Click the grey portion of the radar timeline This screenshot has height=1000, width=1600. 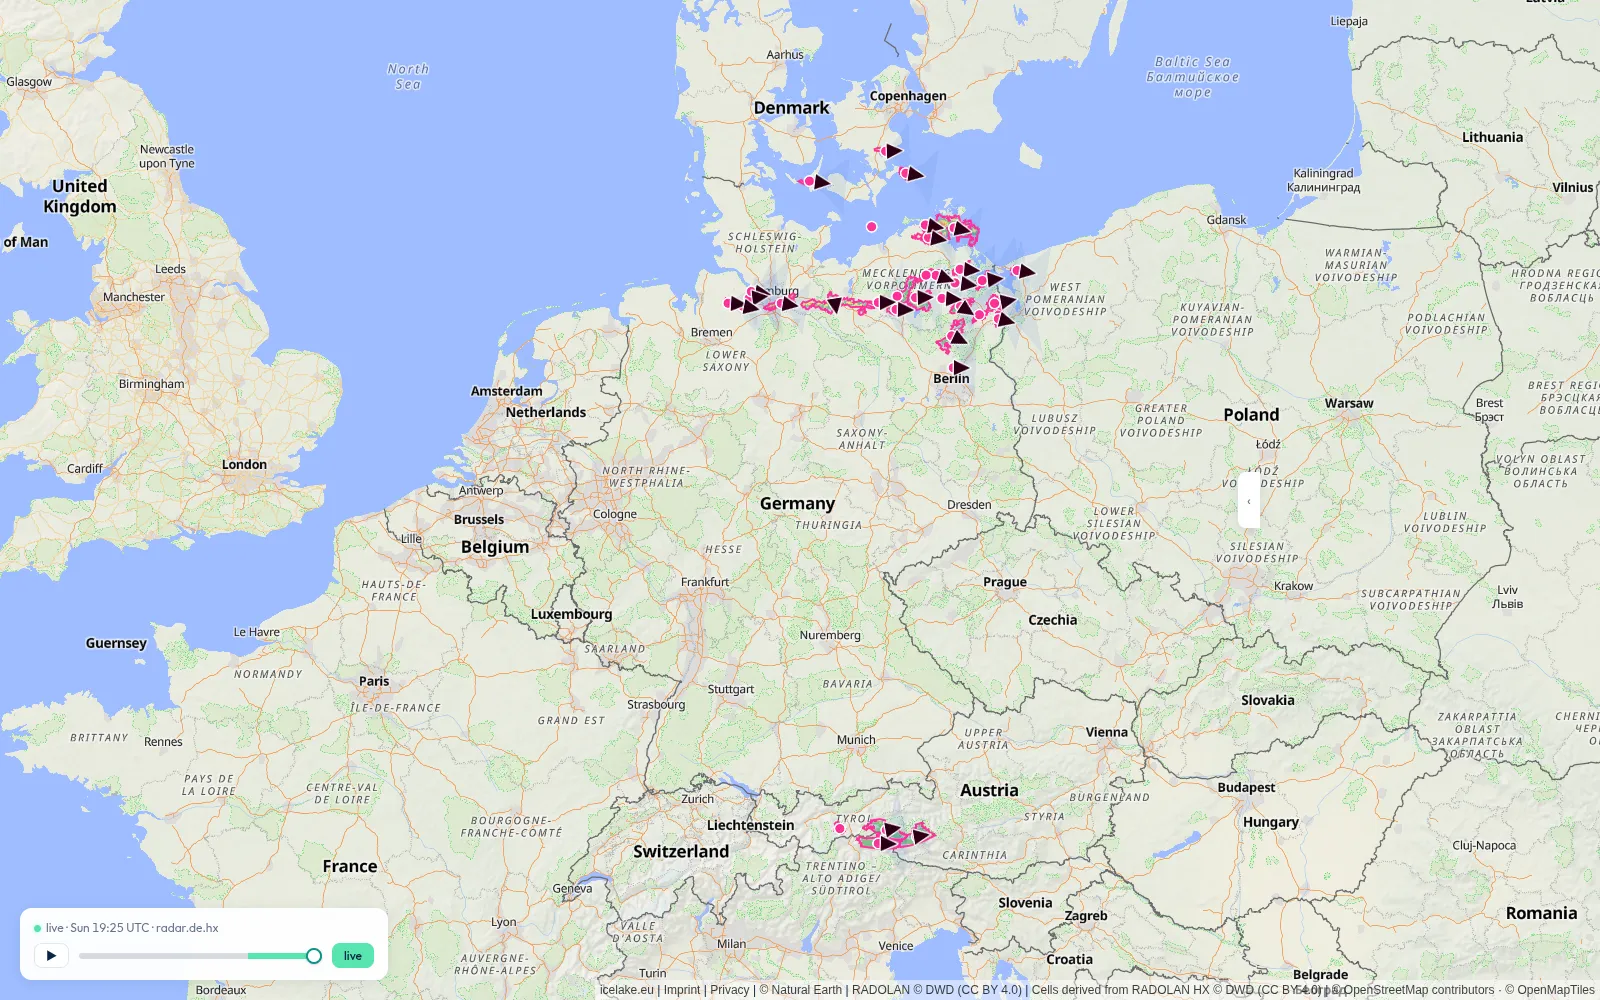(x=163, y=956)
